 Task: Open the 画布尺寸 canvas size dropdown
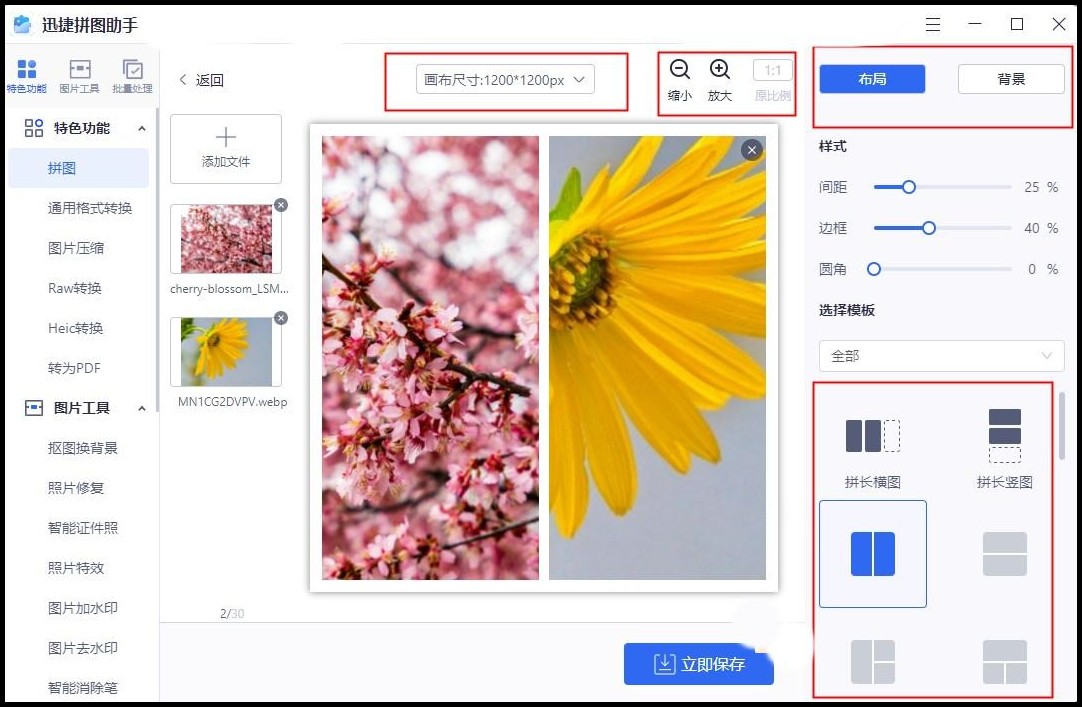pyautogui.click(x=506, y=79)
